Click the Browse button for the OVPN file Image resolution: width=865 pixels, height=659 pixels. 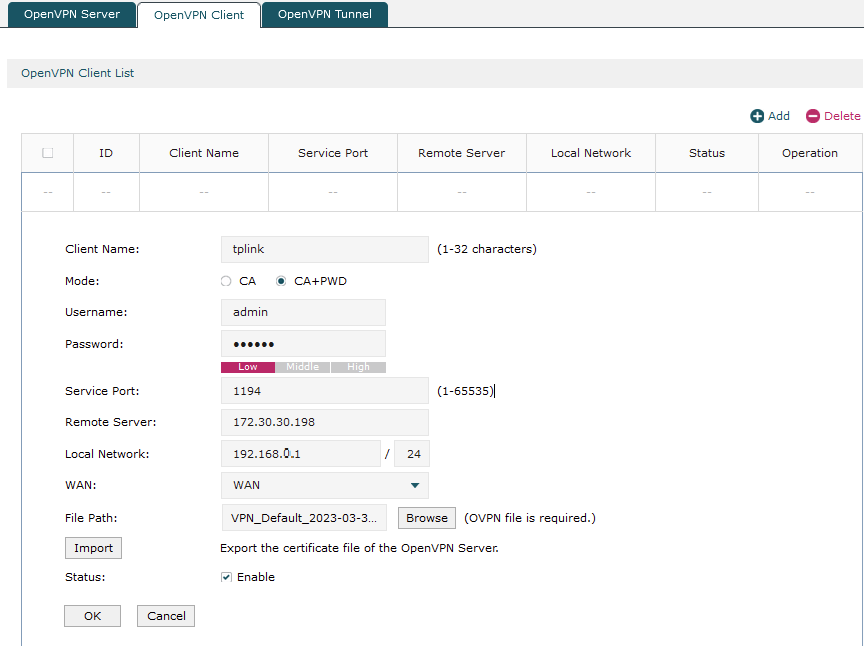427,518
